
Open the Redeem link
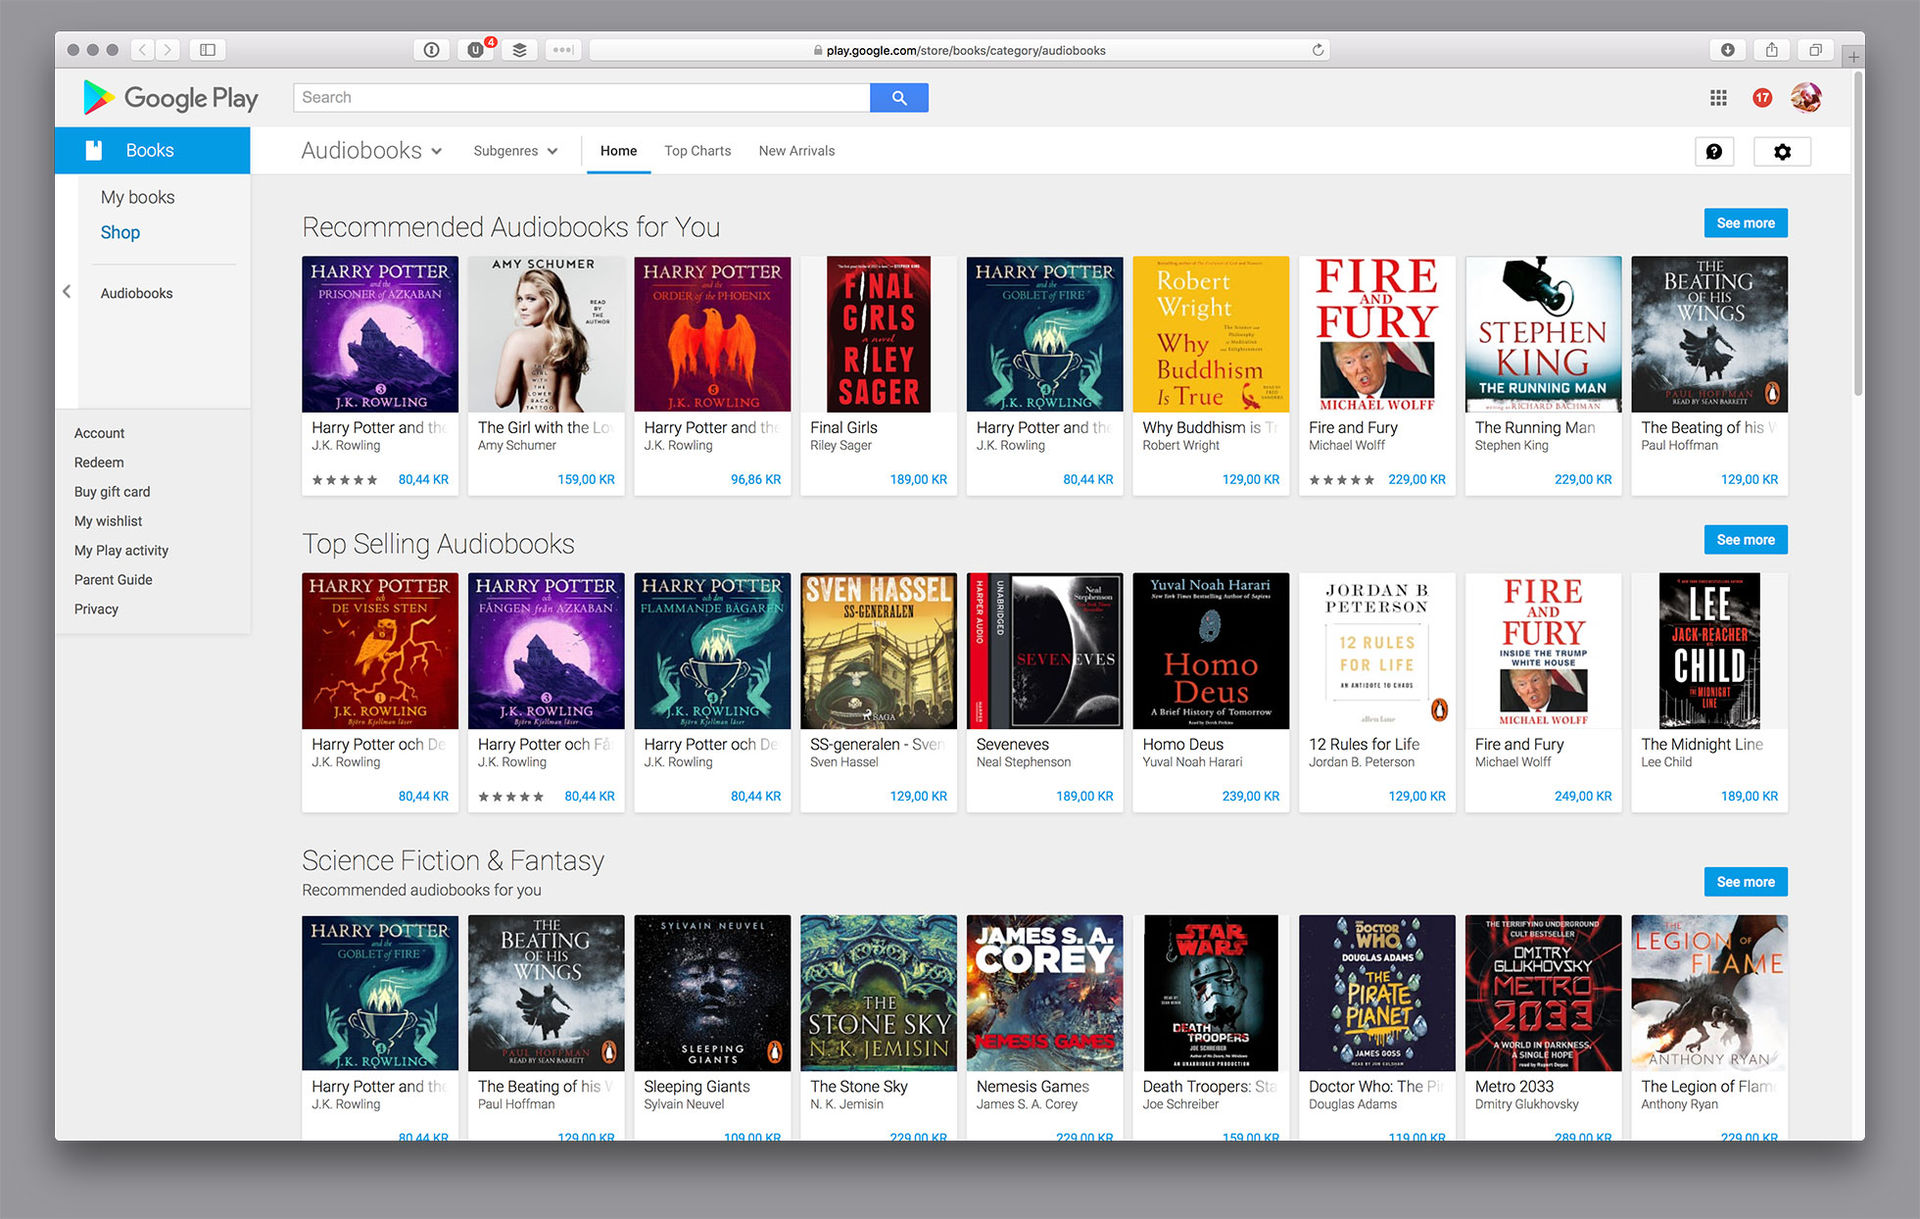pyautogui.click(x=99, y=462)
